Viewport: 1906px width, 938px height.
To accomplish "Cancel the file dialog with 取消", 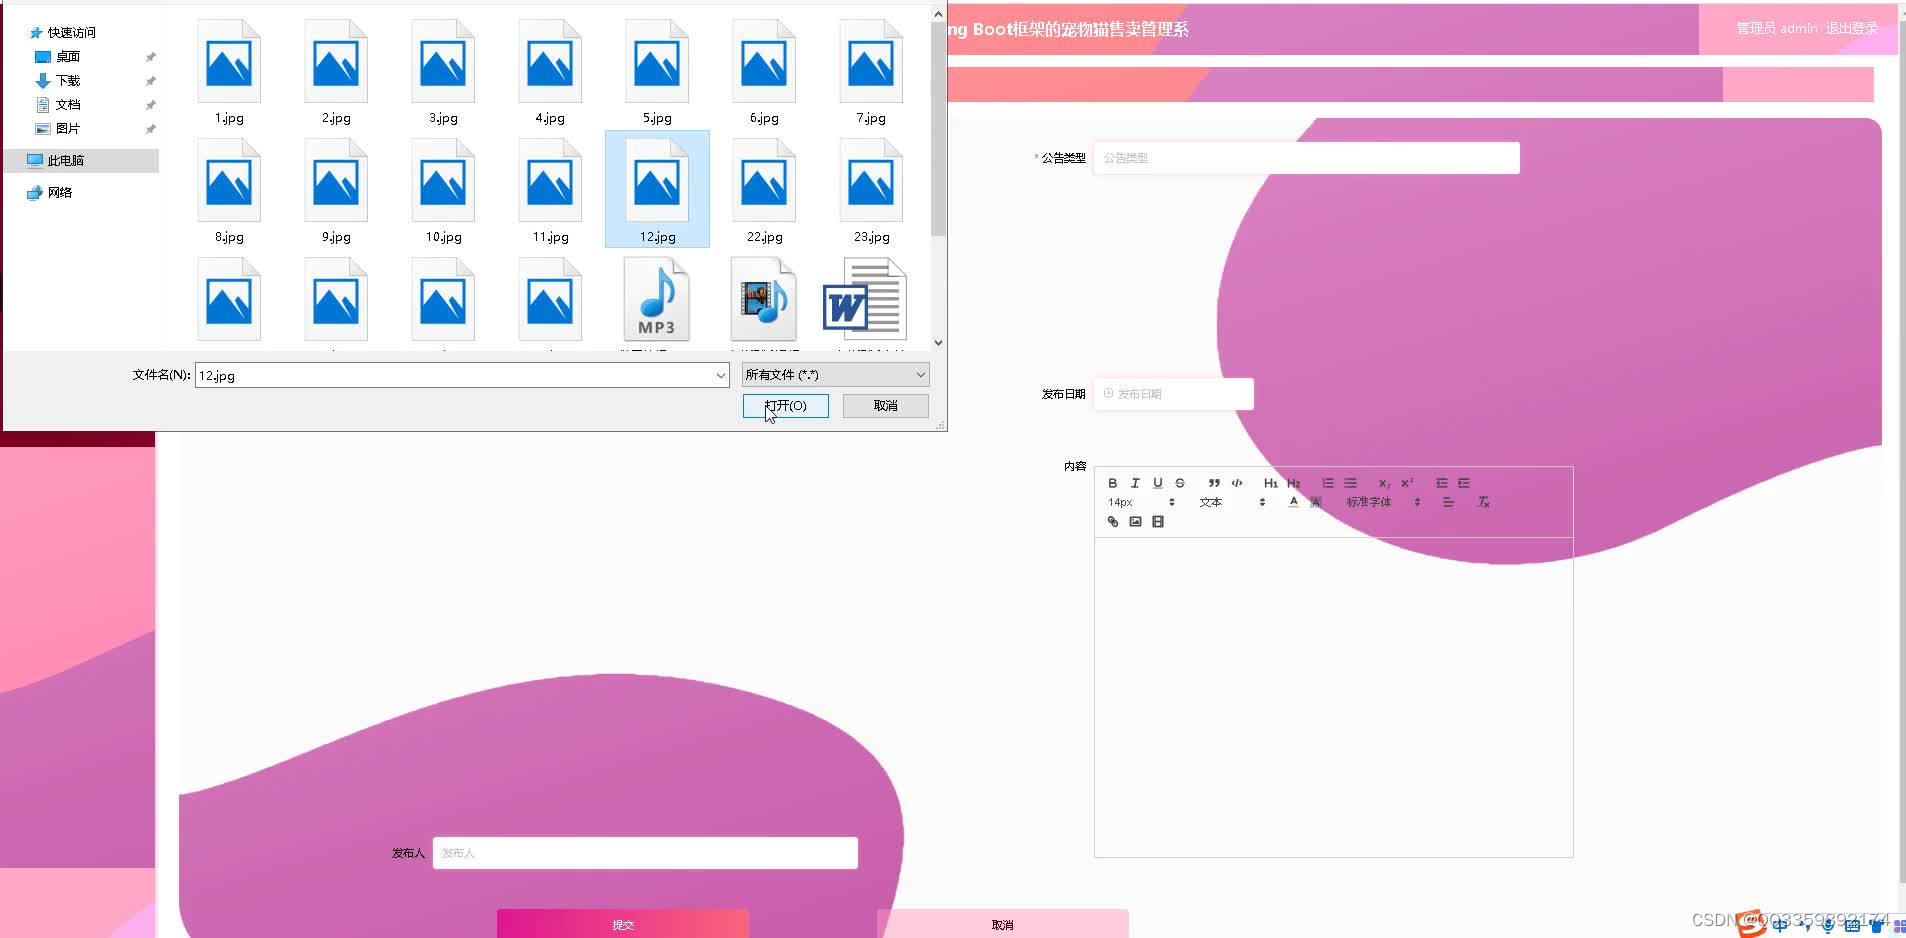I will [885, 405].
